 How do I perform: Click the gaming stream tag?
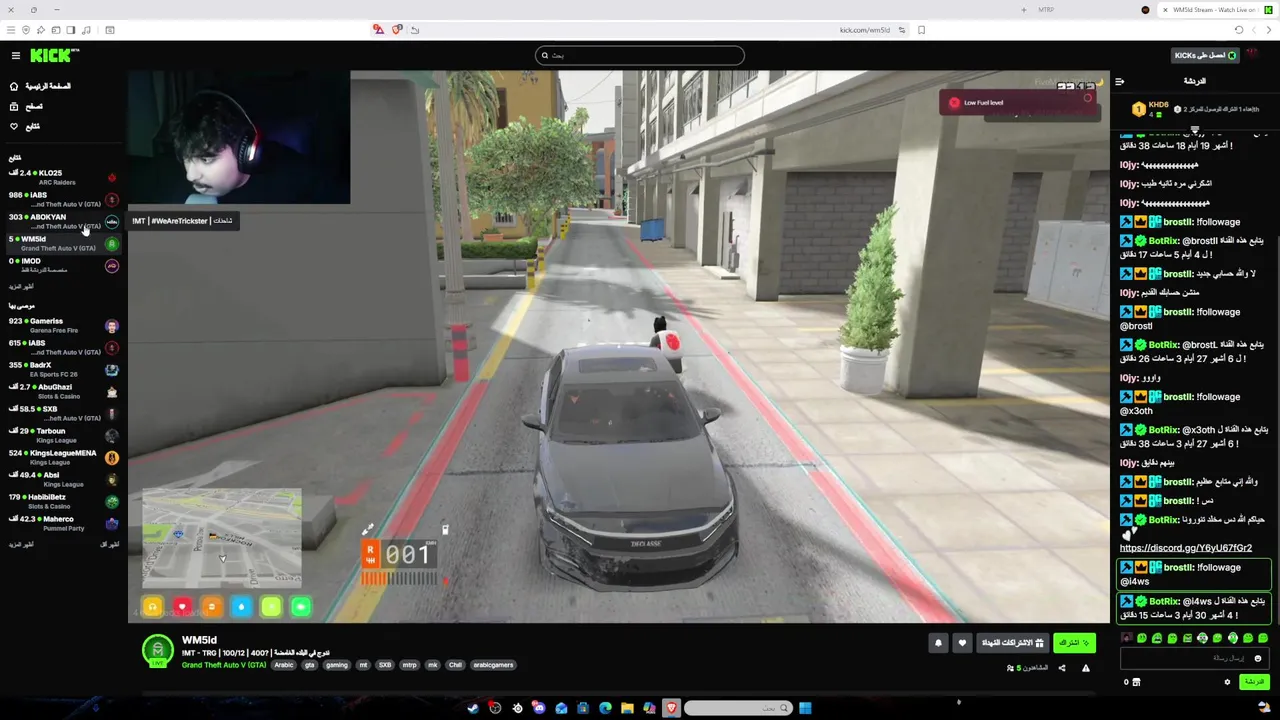336,665
